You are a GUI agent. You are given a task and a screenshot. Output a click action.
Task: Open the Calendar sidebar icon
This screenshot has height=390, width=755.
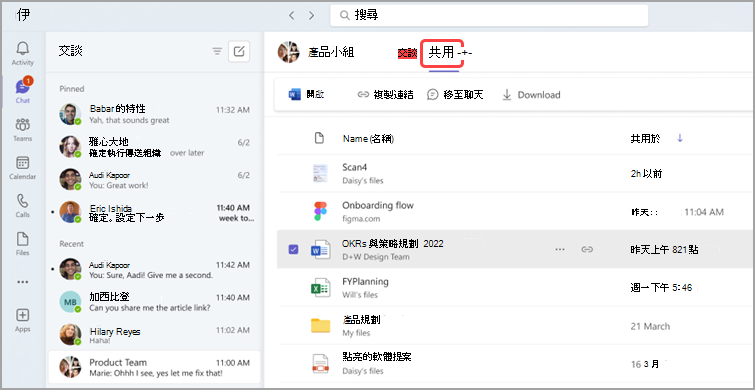click(23, 163)
